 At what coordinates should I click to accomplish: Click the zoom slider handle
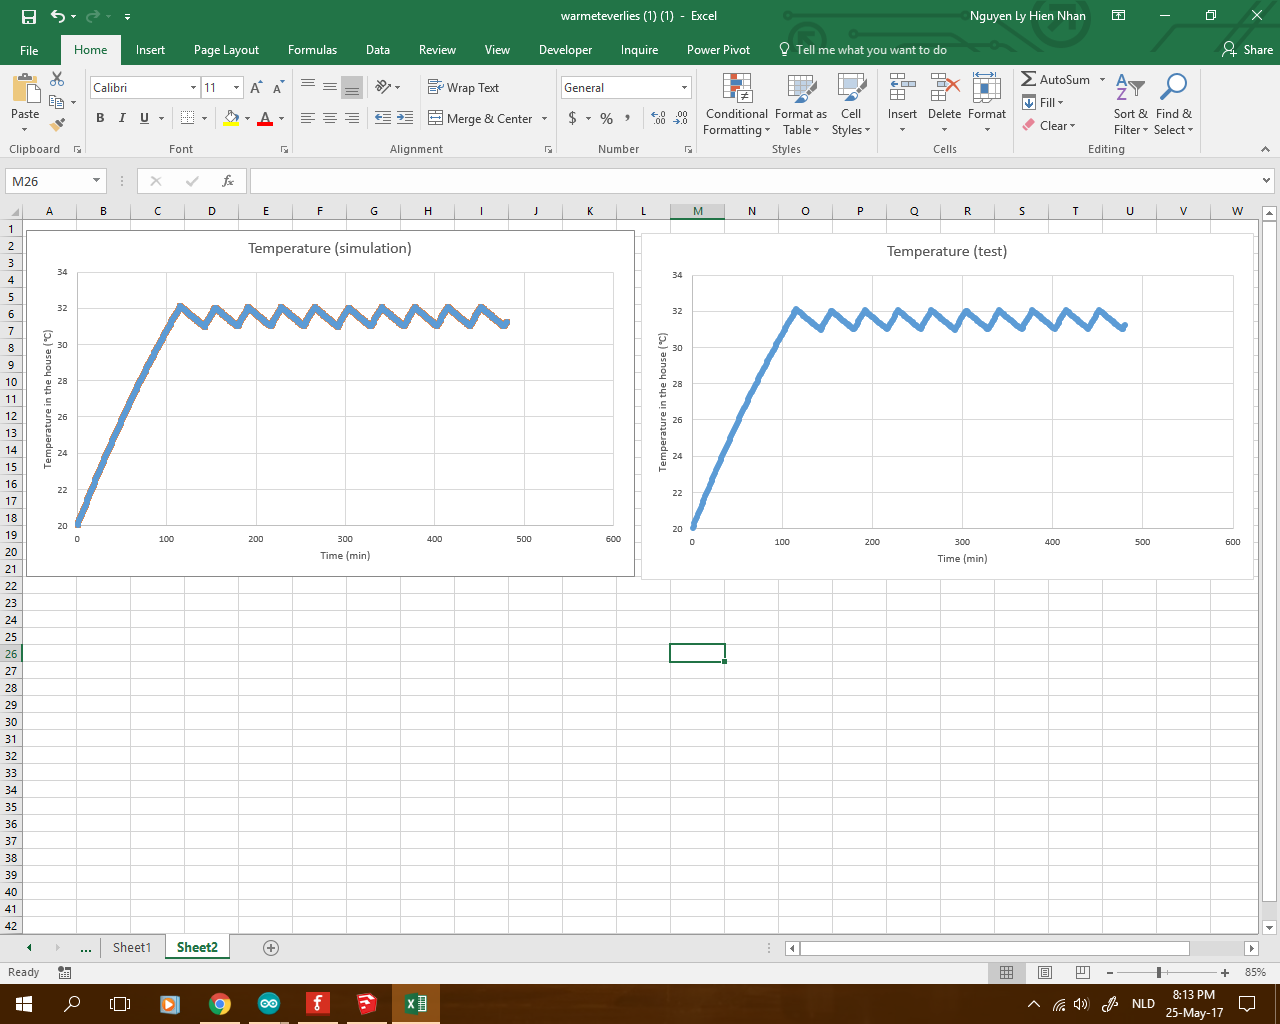(x=1159, y=972)
